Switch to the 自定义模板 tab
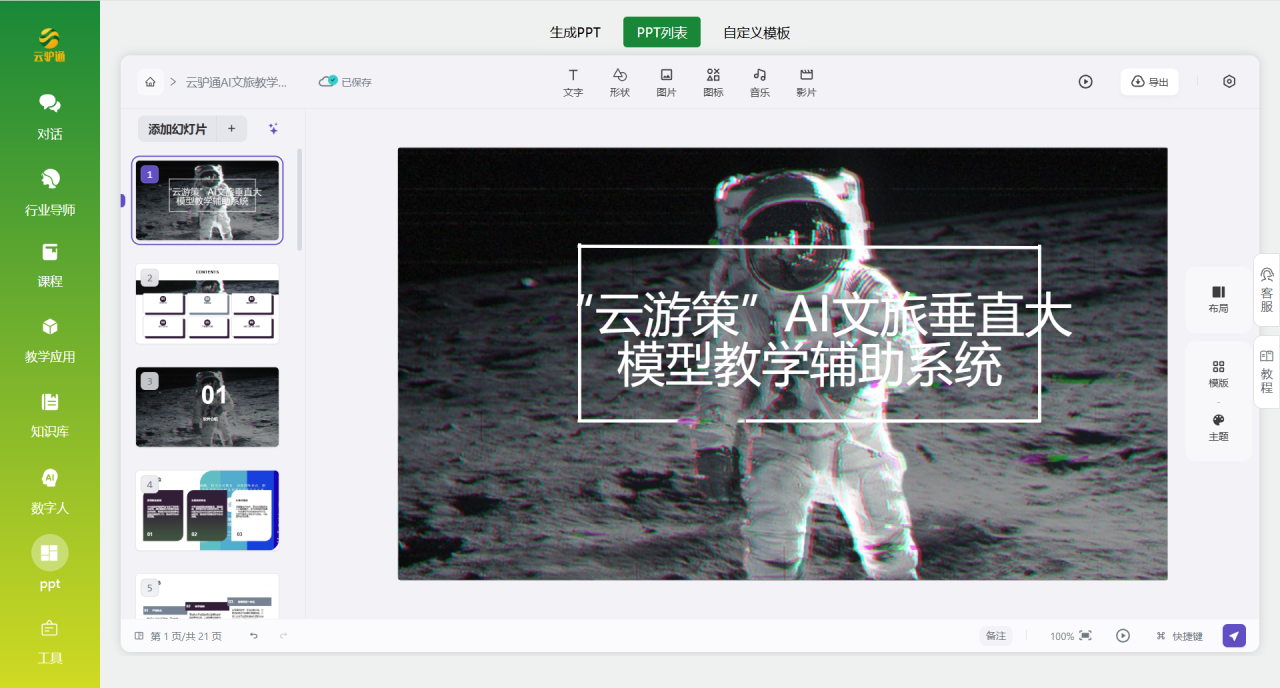This screenshot has width=1280, height=688. (x=755, y=31)
